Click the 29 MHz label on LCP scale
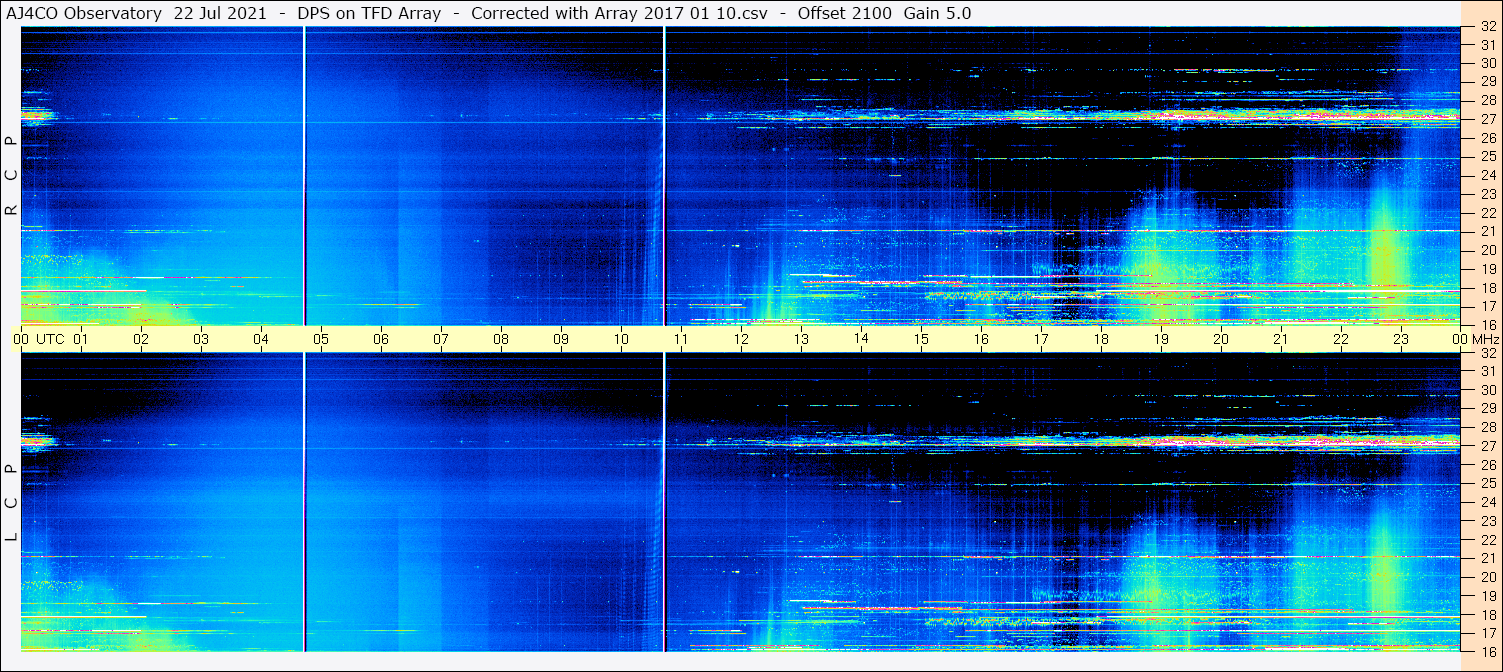Screen dimensions: 1503x672 1487,408
